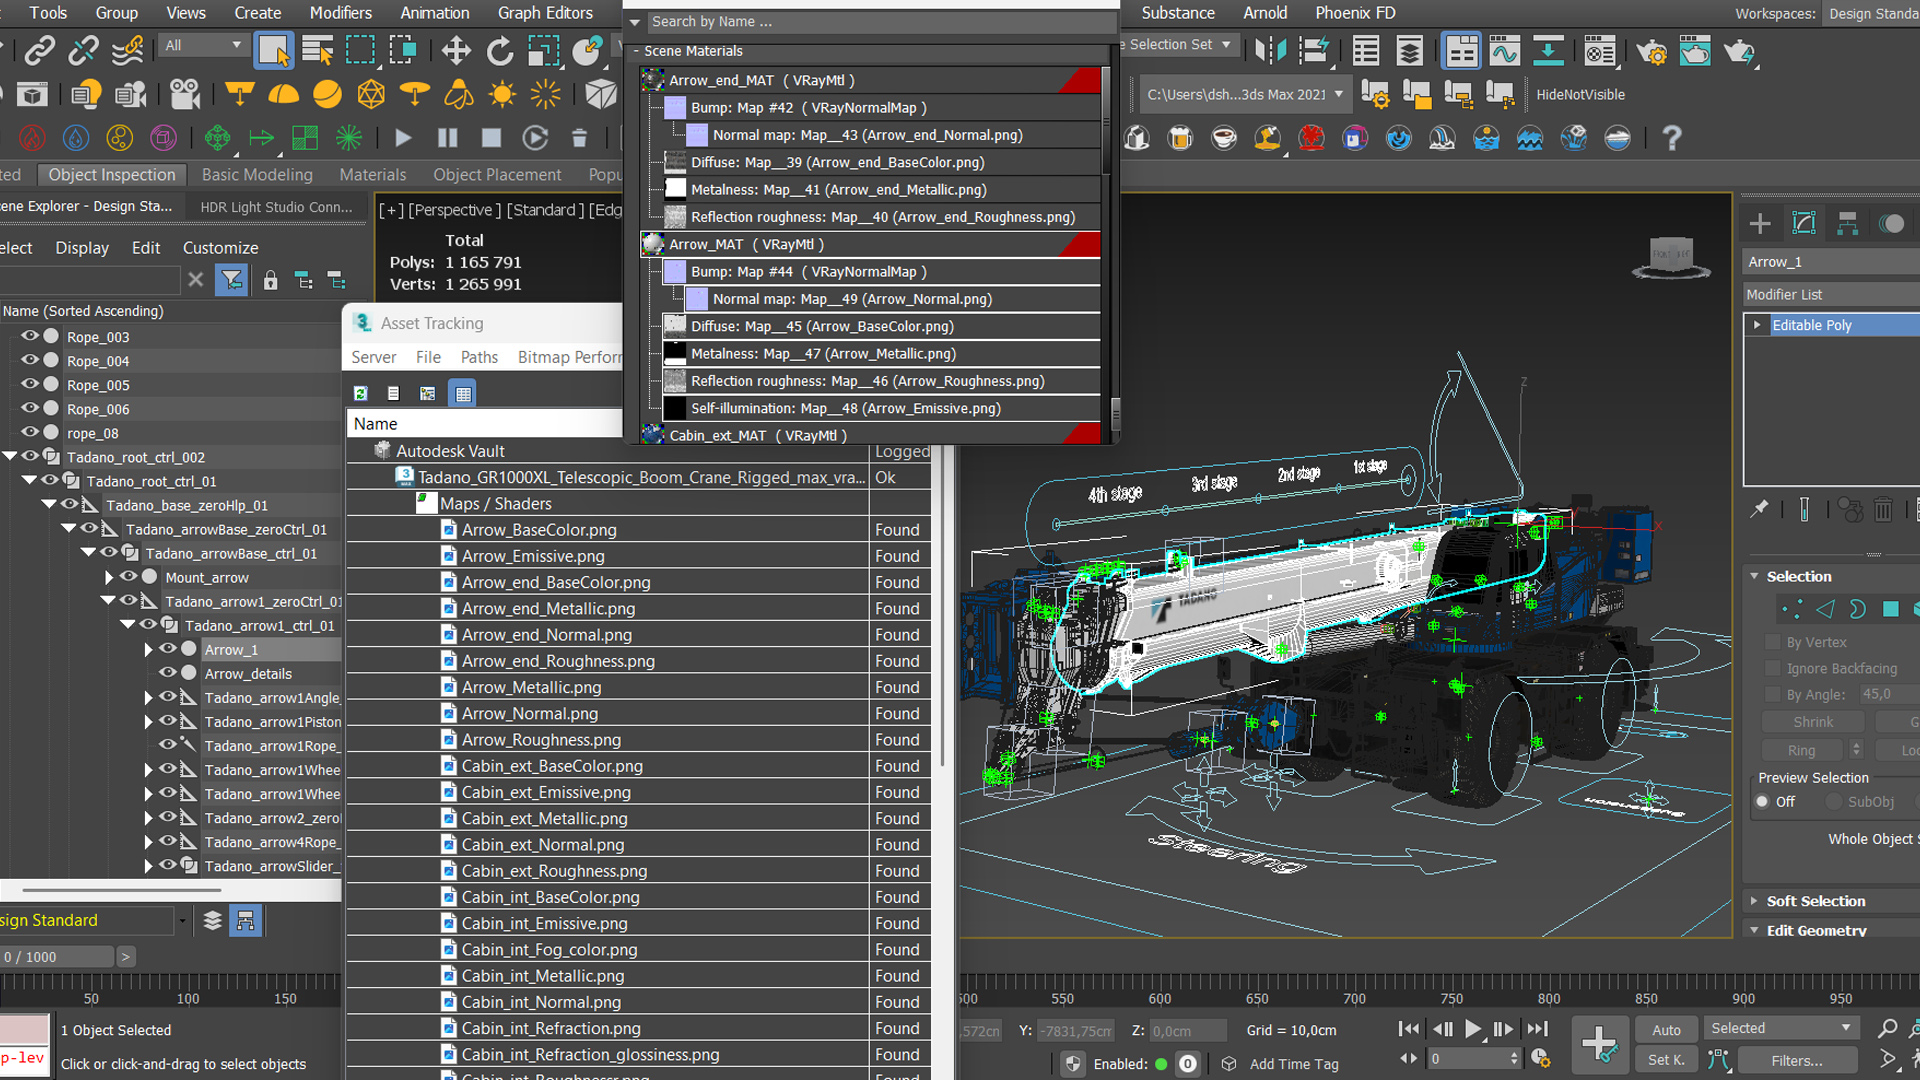
Task: Click the Mirror tool icon
Action: tap(1270, 50)
